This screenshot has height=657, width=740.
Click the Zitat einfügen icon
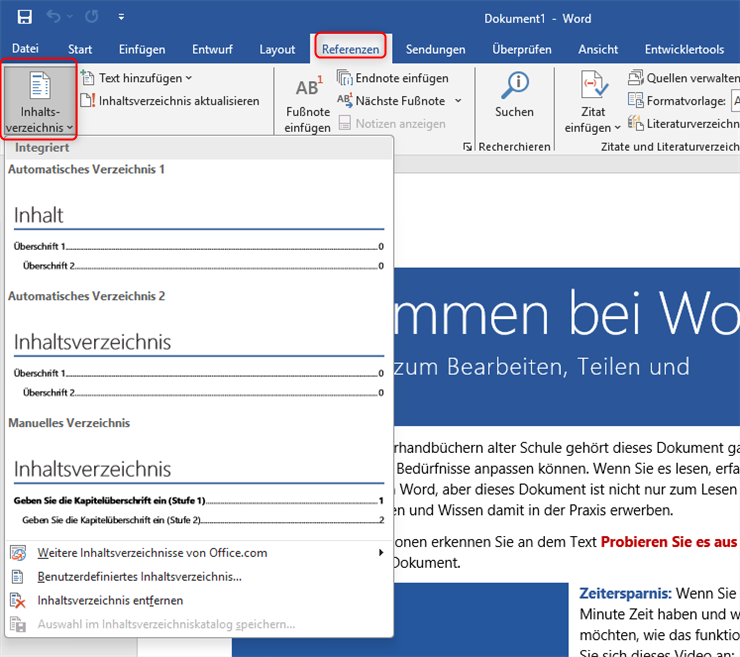[x=593, y=85]
